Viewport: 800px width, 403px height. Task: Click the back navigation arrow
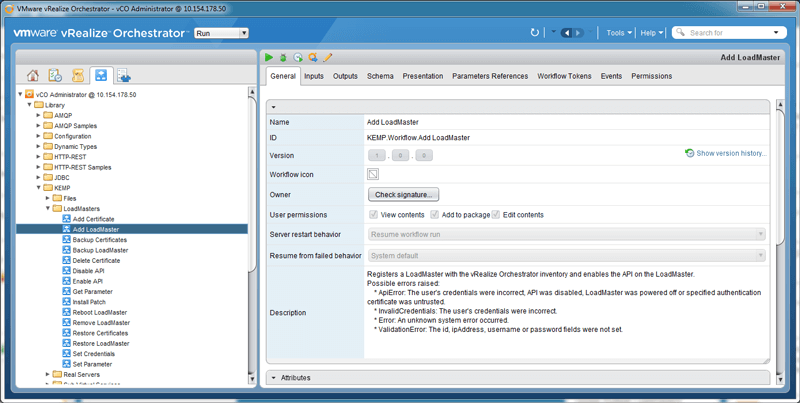(x=566, y=33)
